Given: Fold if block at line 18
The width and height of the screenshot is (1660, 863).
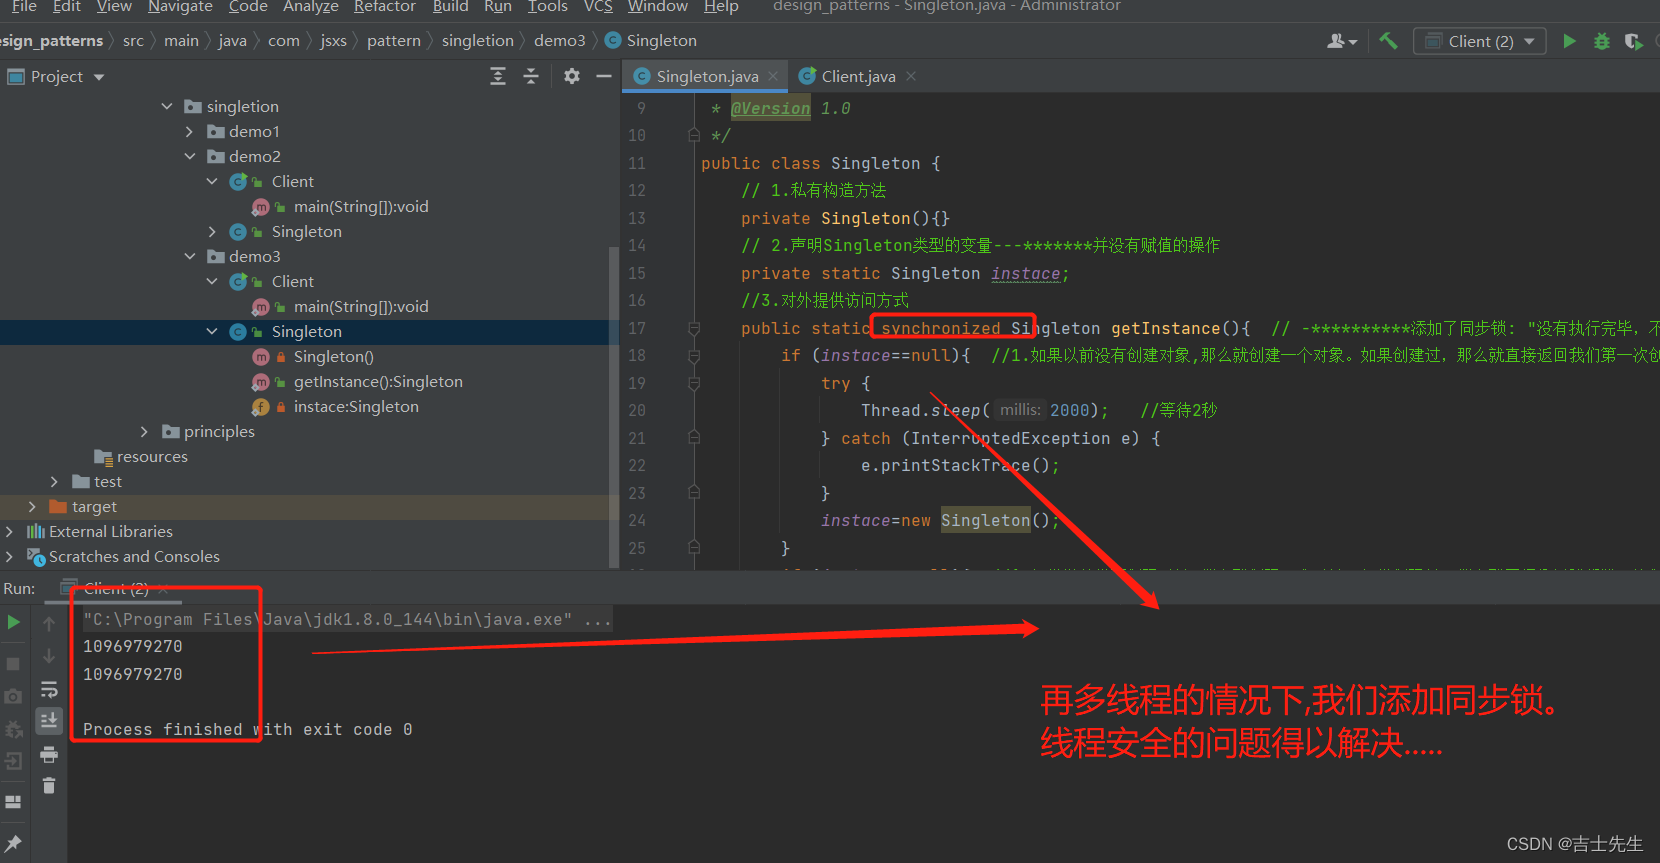Looking at the screenshot, I should pyautogui.click(x=694, y=355).
